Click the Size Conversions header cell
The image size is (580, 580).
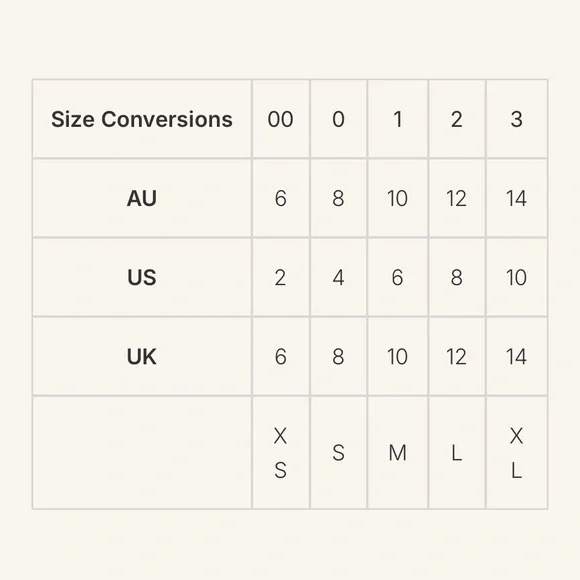point(142,119)
